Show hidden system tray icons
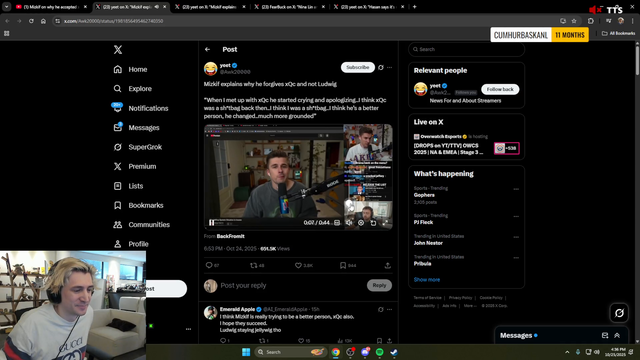The width and height of the screenshot is (640, 360). [x=567, y=352]
